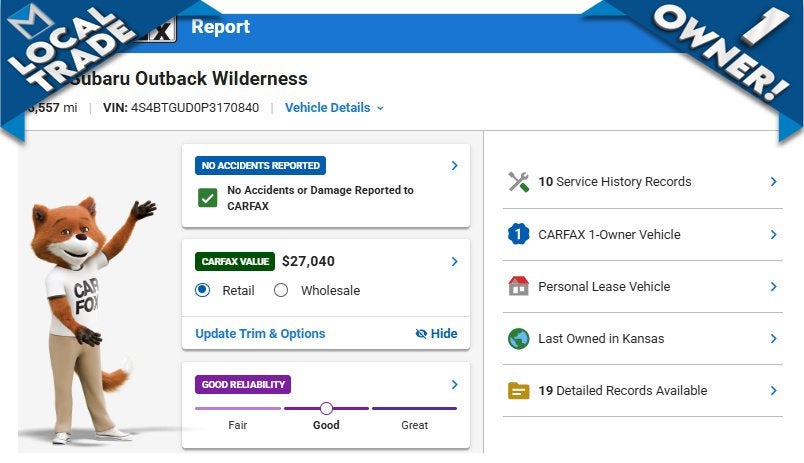Open the CARFAX Value chevron

454,261
